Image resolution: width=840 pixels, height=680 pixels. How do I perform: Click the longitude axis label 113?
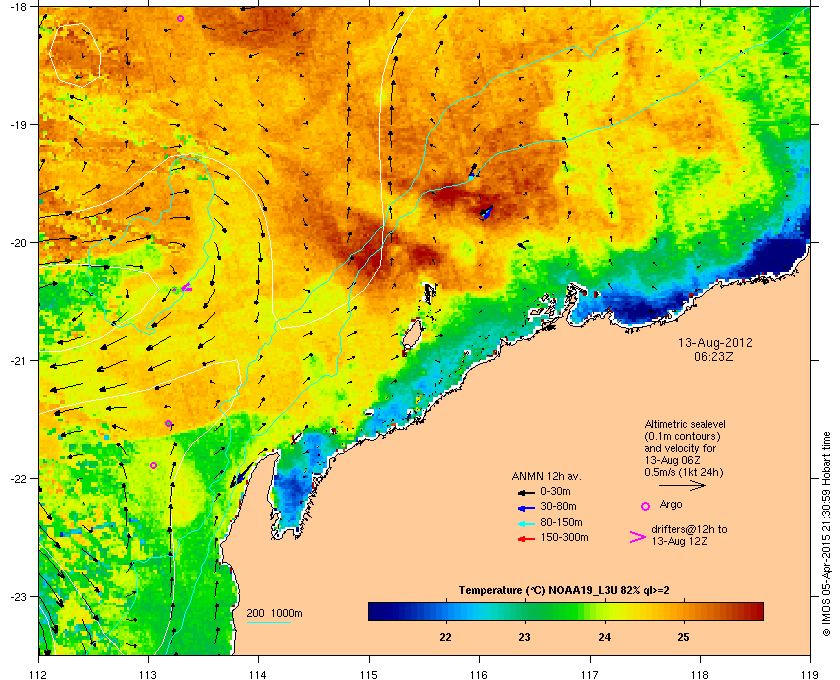click(148, 674)
